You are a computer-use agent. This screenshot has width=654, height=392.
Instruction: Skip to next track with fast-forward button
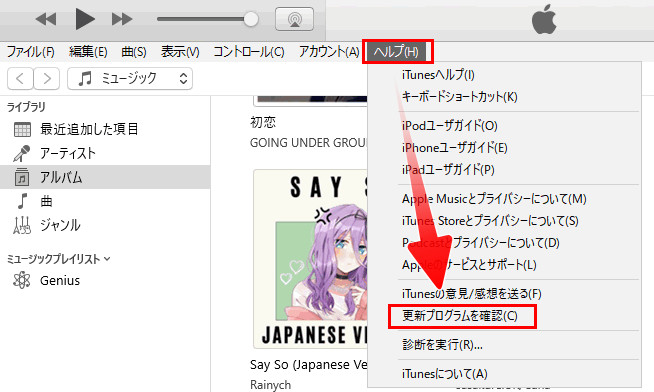122,19
